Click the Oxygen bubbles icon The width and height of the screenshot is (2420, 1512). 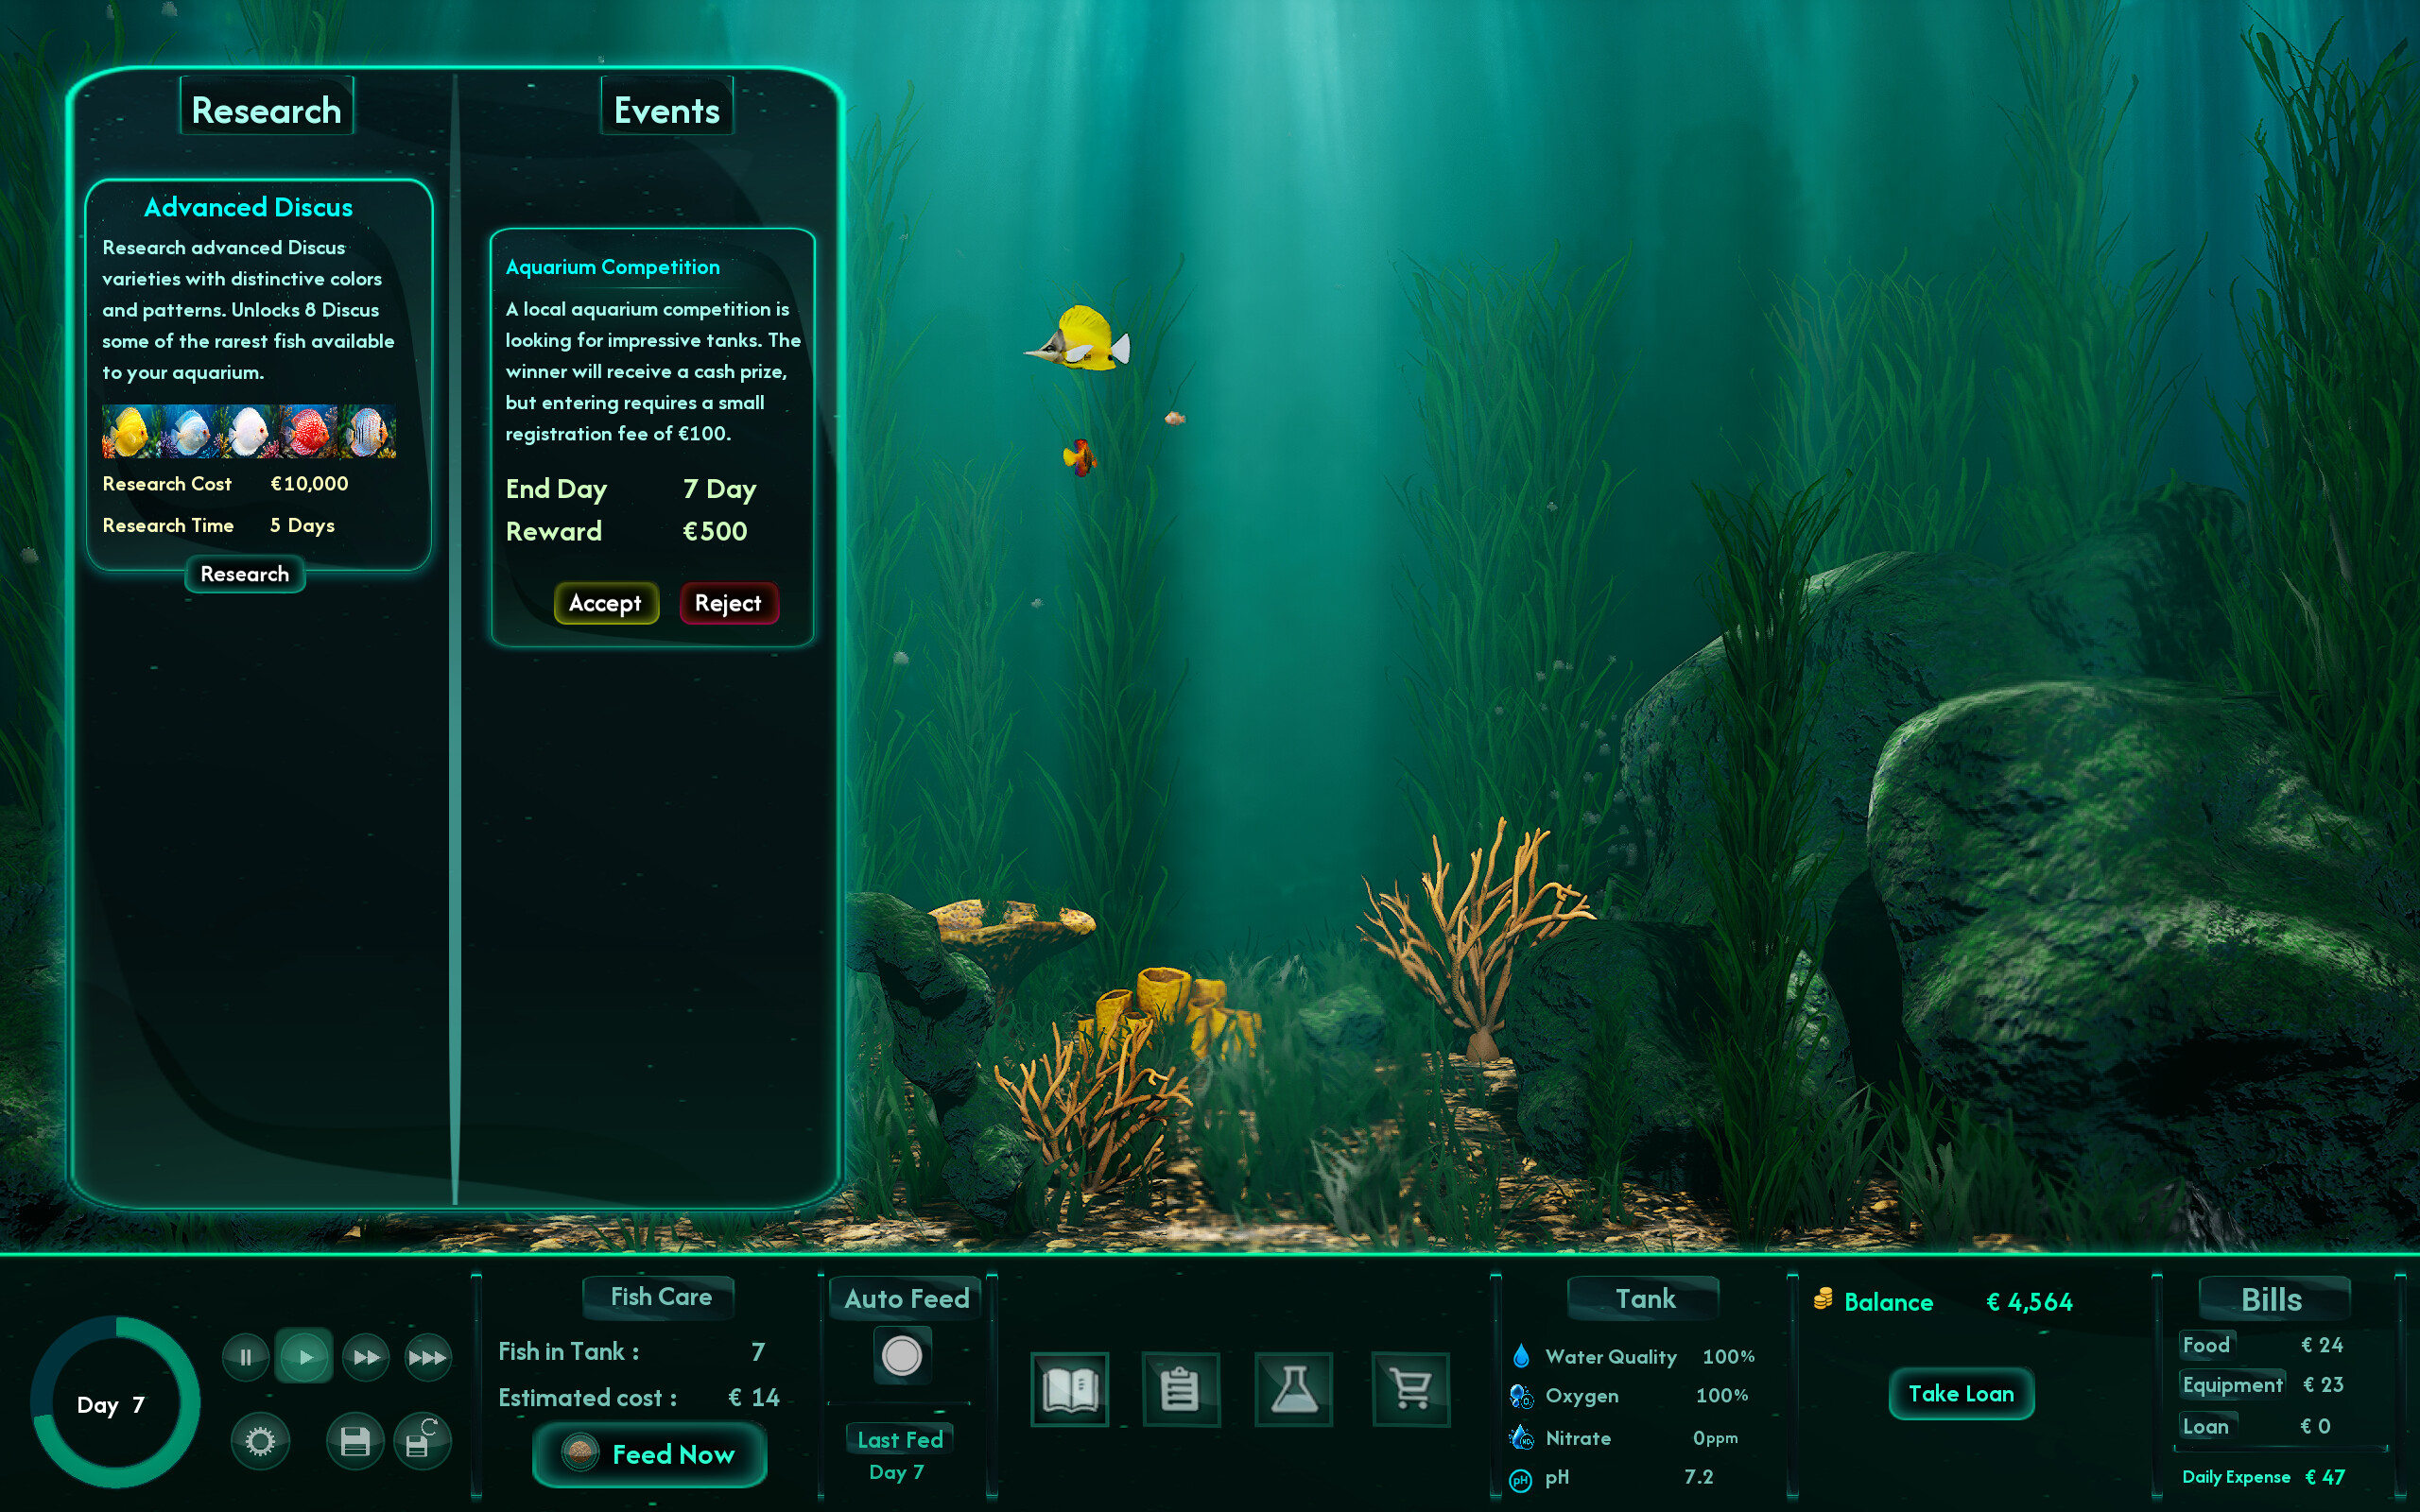point(1521,1396)
